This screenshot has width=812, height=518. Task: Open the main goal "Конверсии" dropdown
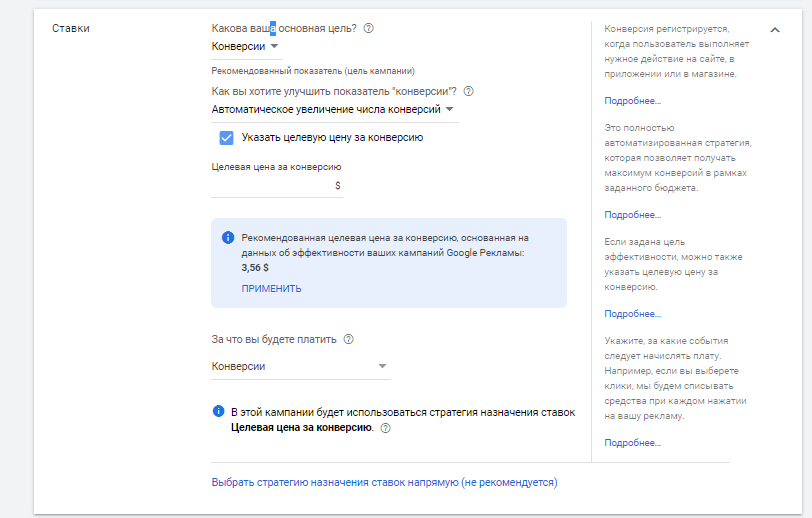tap(246, 46)
